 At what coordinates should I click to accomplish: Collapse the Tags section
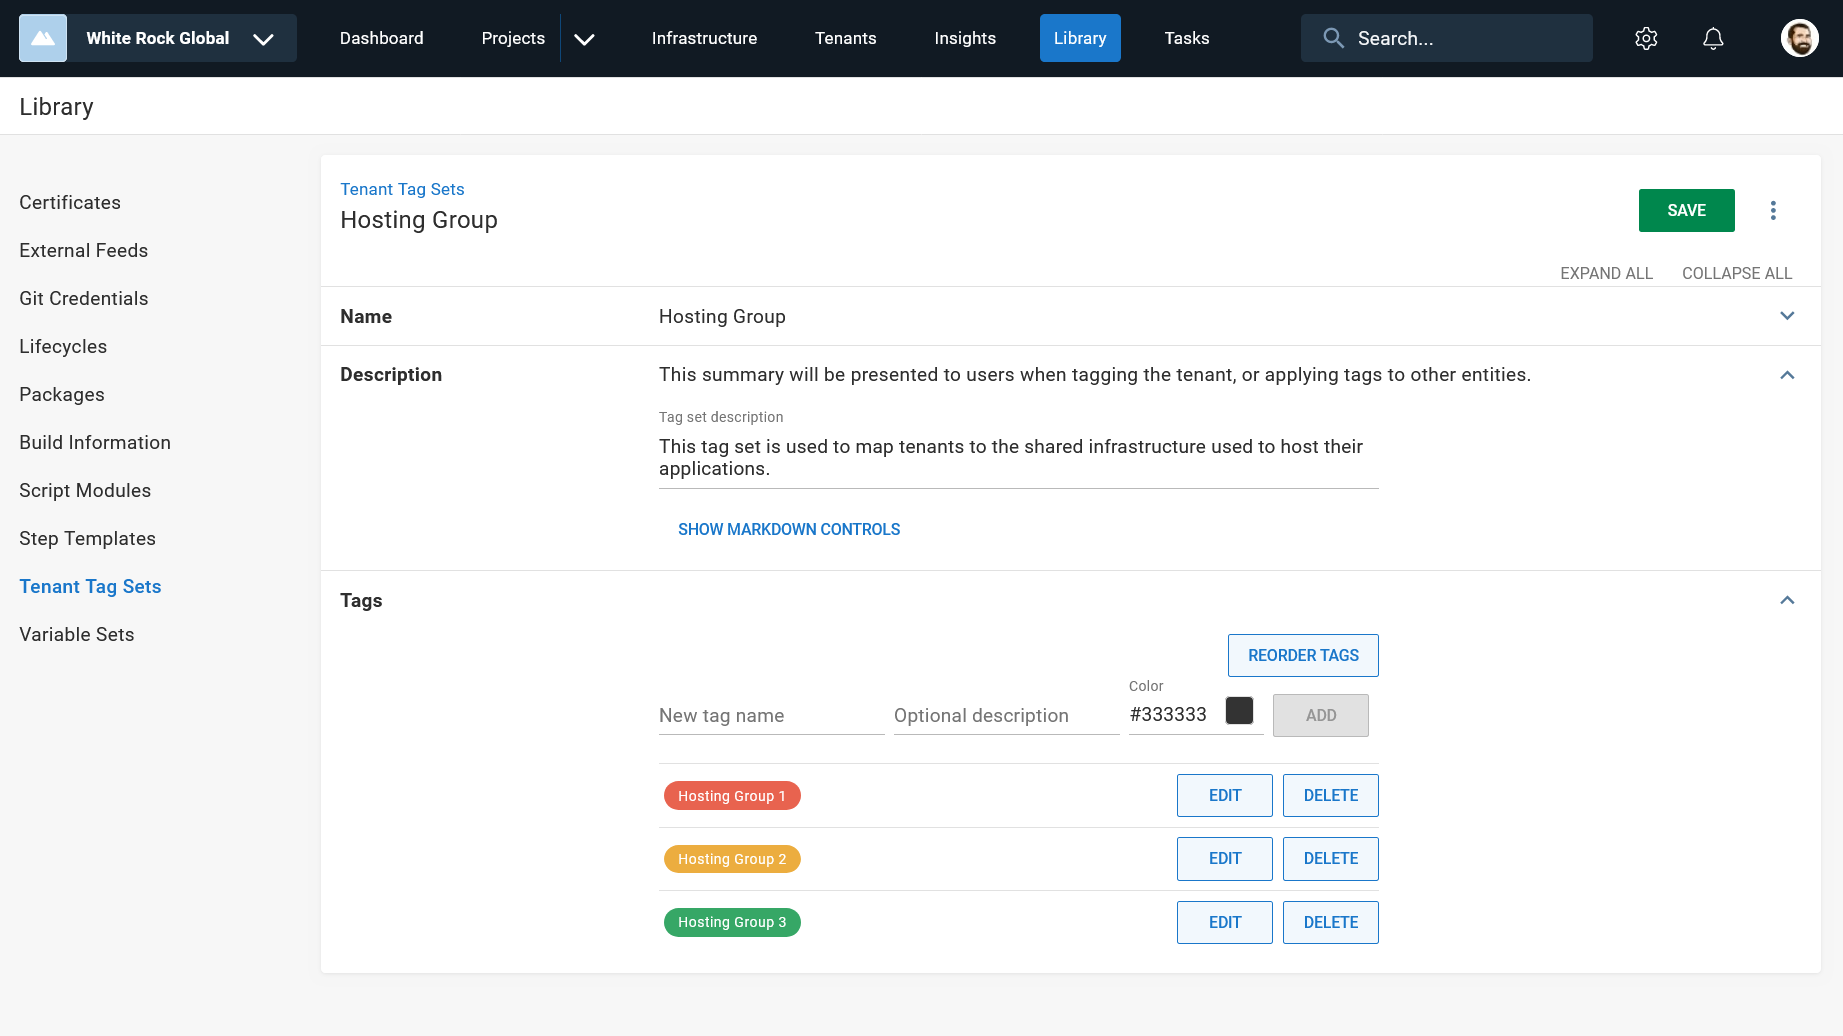1787,600
